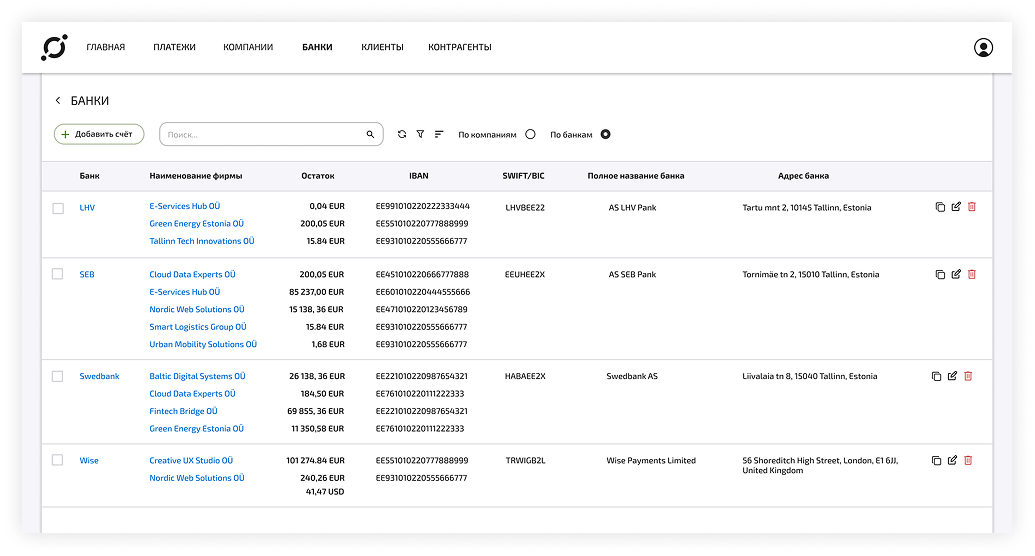Click the Полное название банка header
Image resolution: width=1035 pixels, height=556 pixels.
tap(636, 176)
